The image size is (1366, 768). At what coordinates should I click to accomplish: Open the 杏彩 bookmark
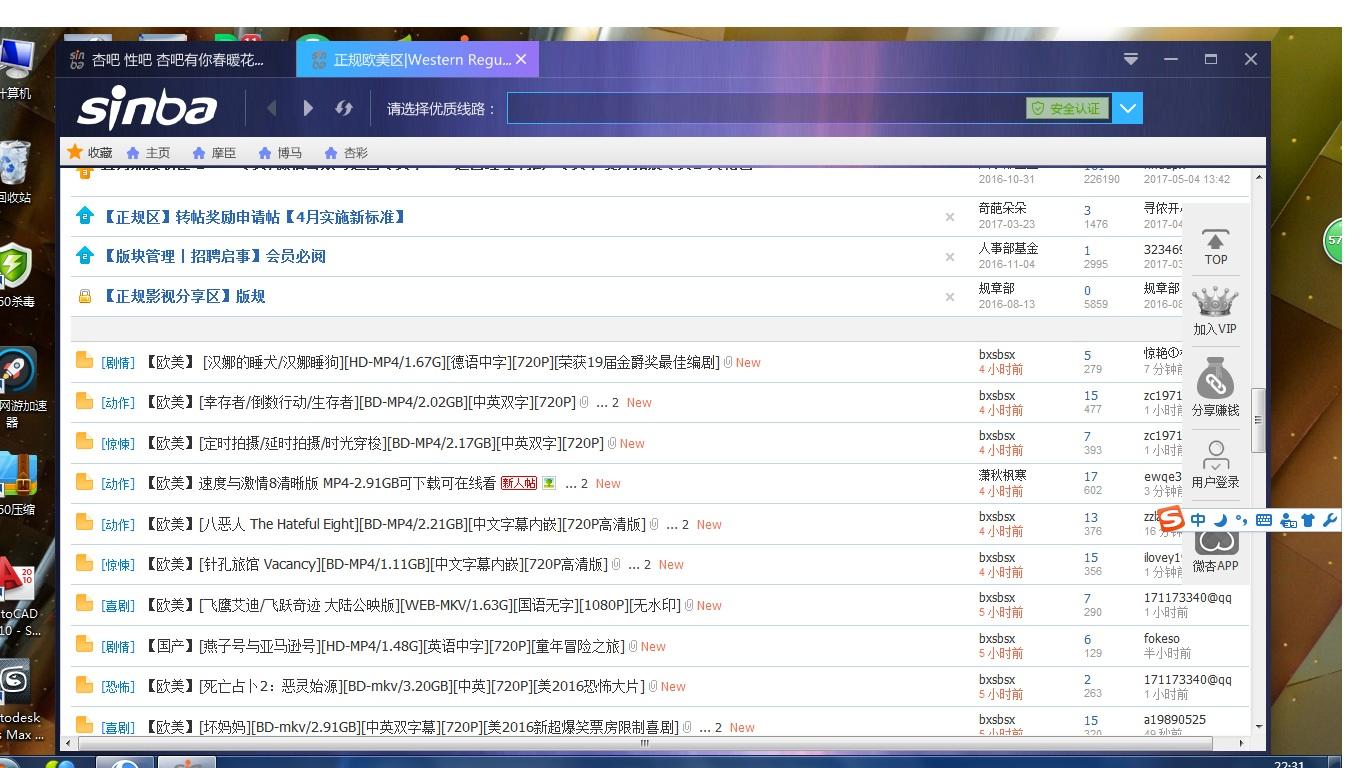346,153
